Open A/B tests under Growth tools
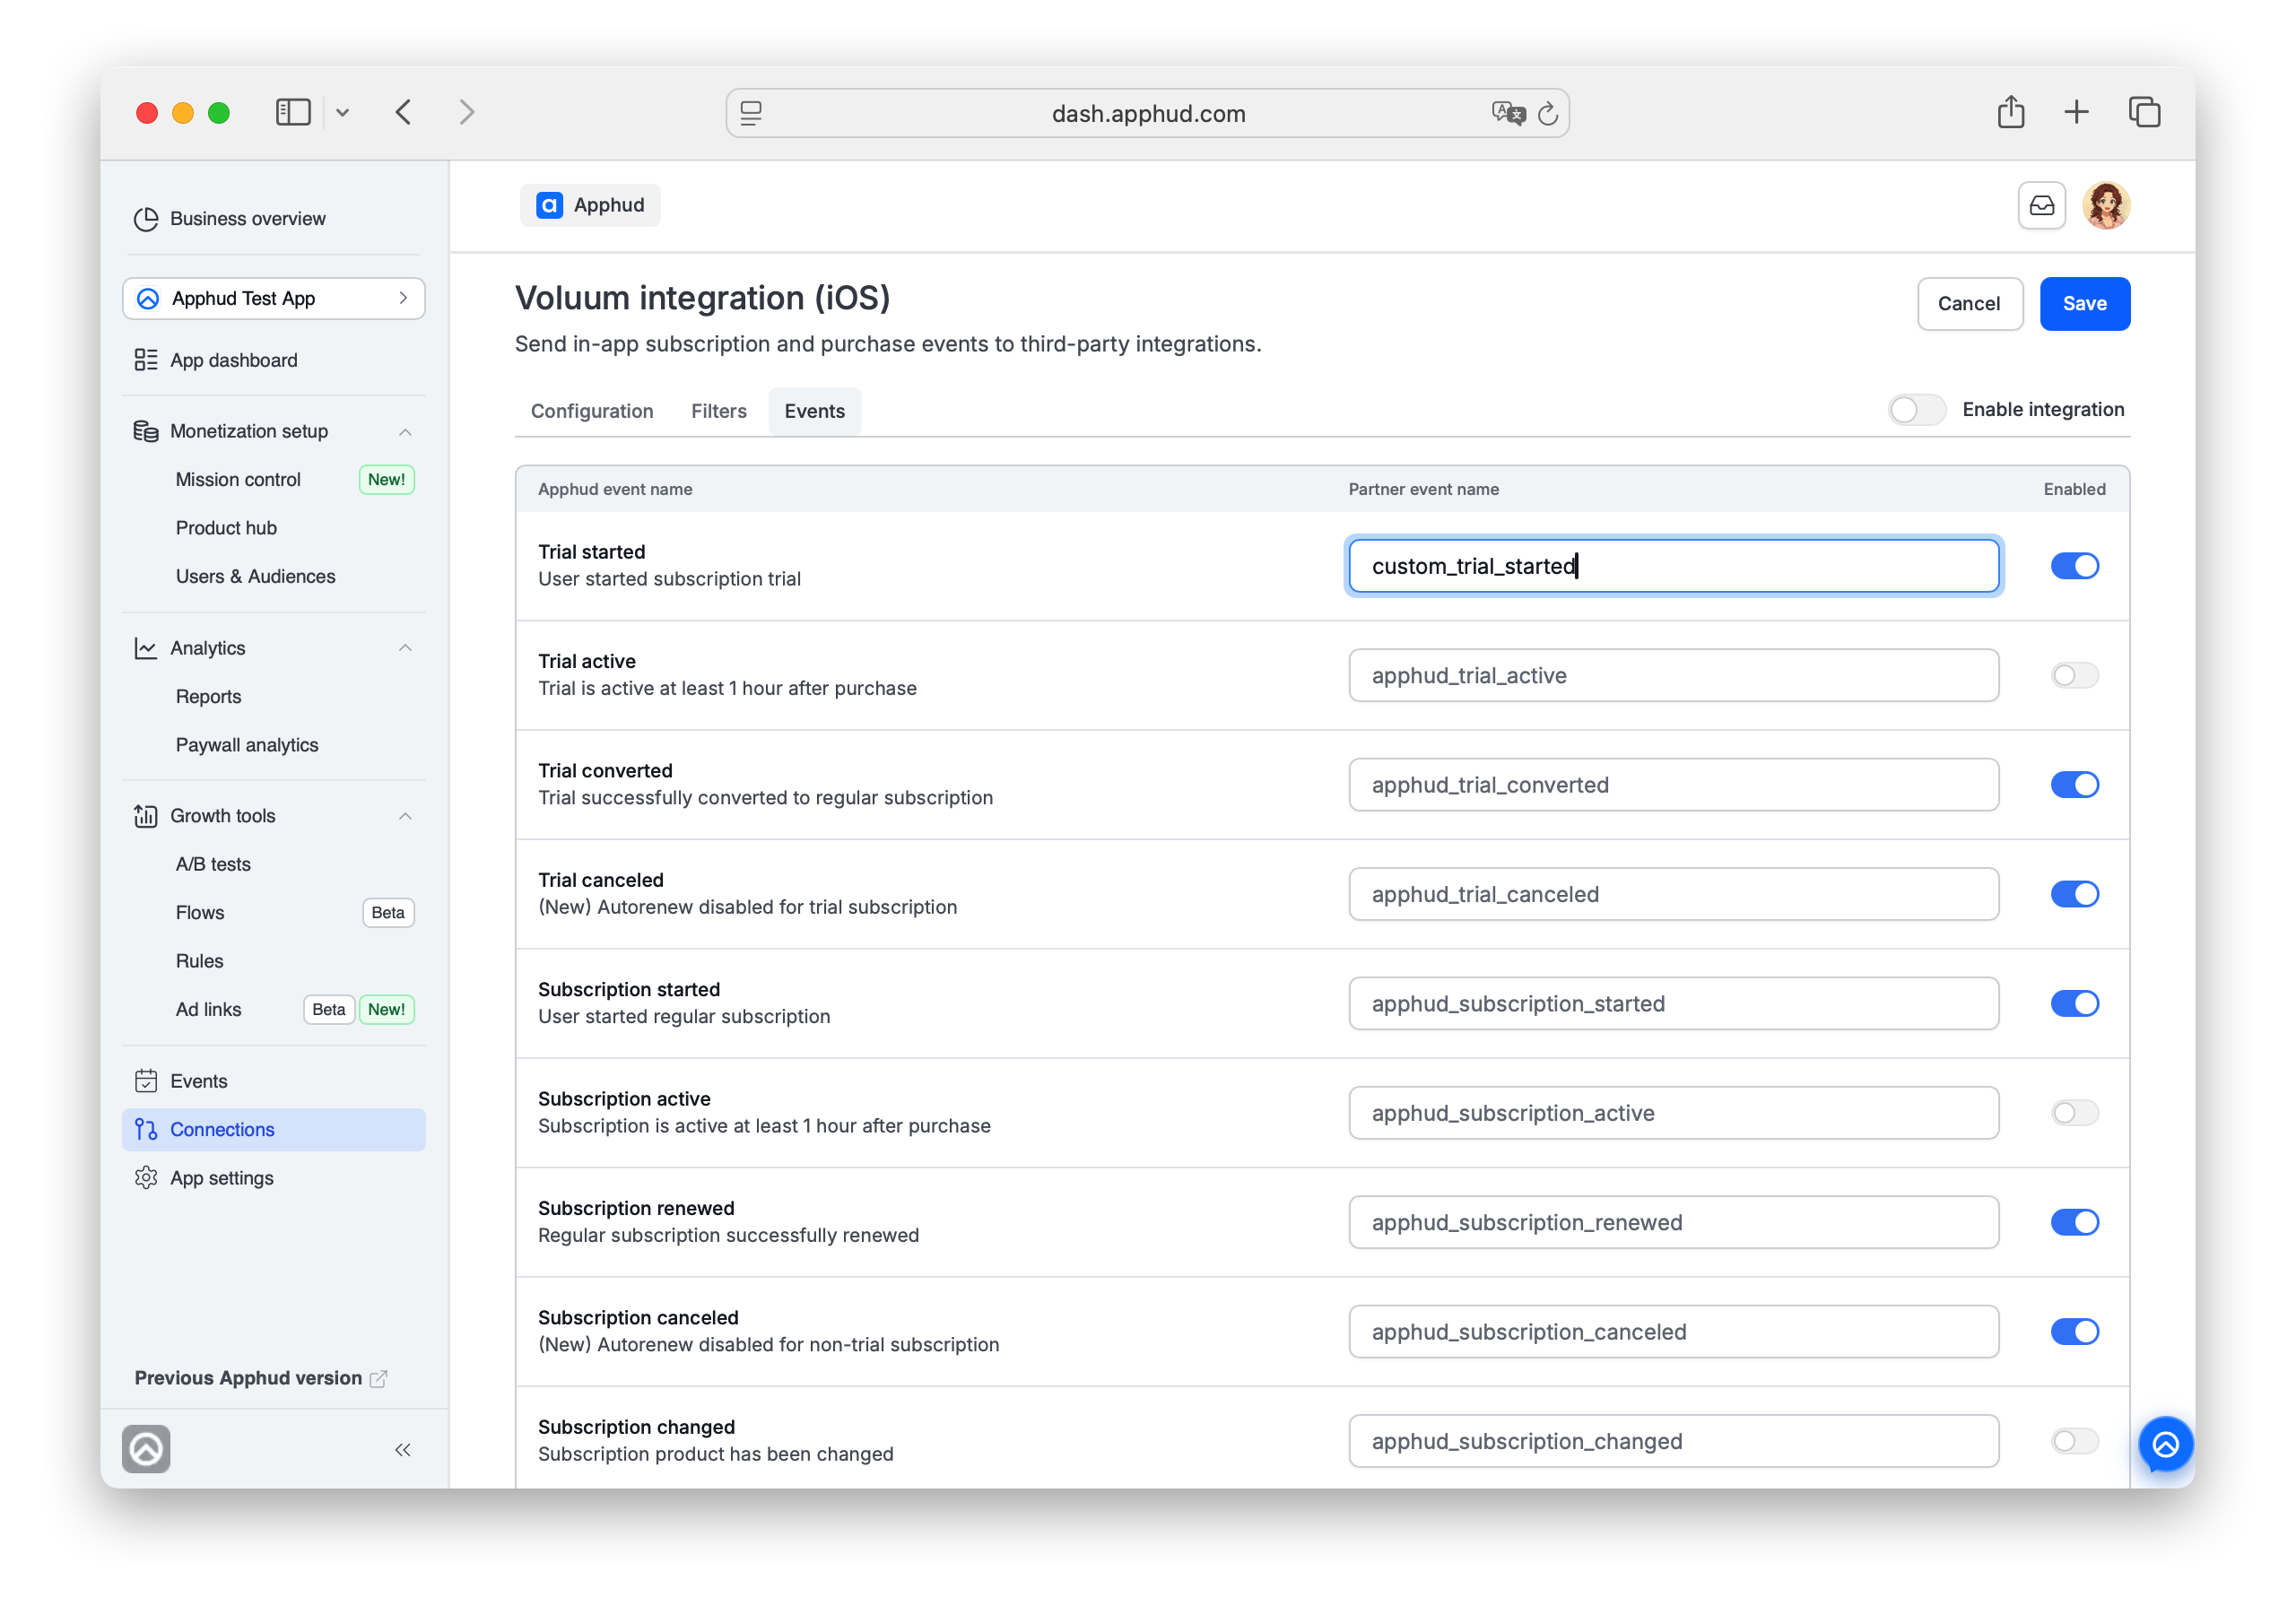Viewport: 2296px width, 1623px height. [x=213, y=864]
